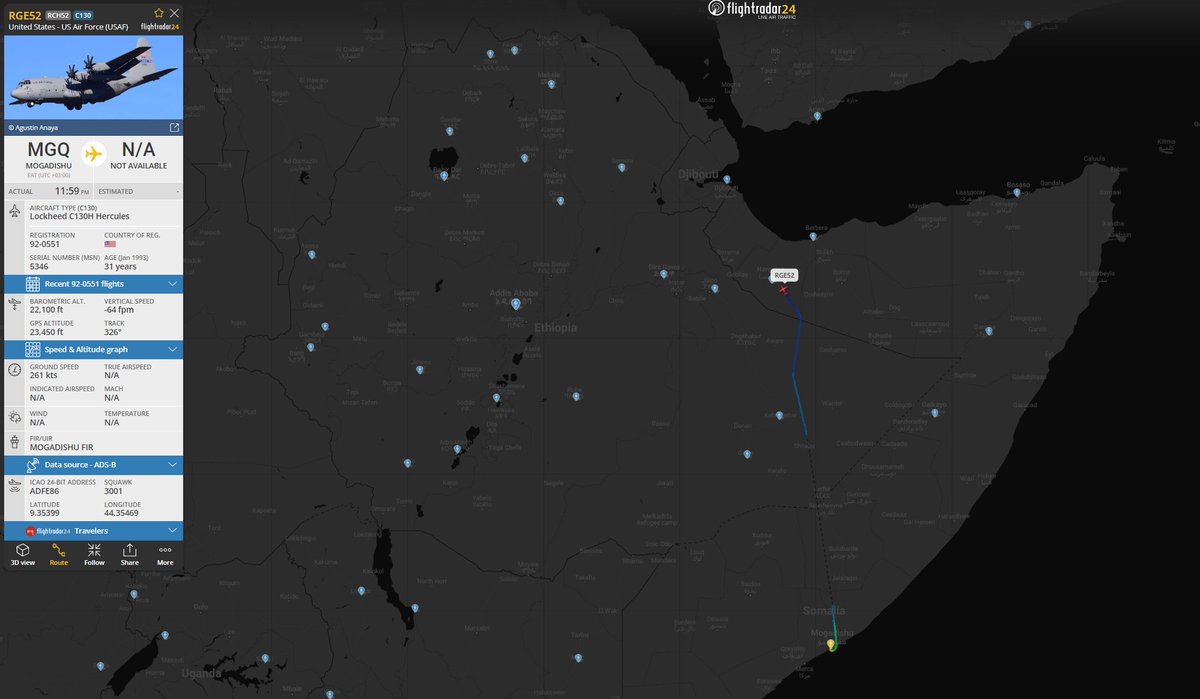Click the Addis Ababa airport pin
The height and width of the screenshot is (699, 1200).
(516, 303)
